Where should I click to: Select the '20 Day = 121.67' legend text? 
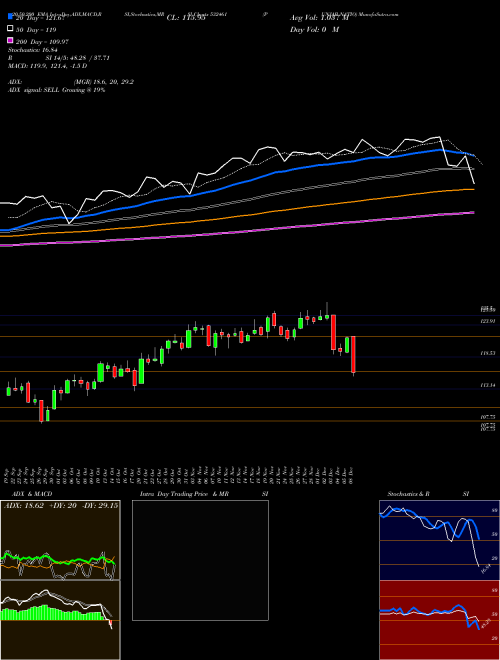pos(40,18)
